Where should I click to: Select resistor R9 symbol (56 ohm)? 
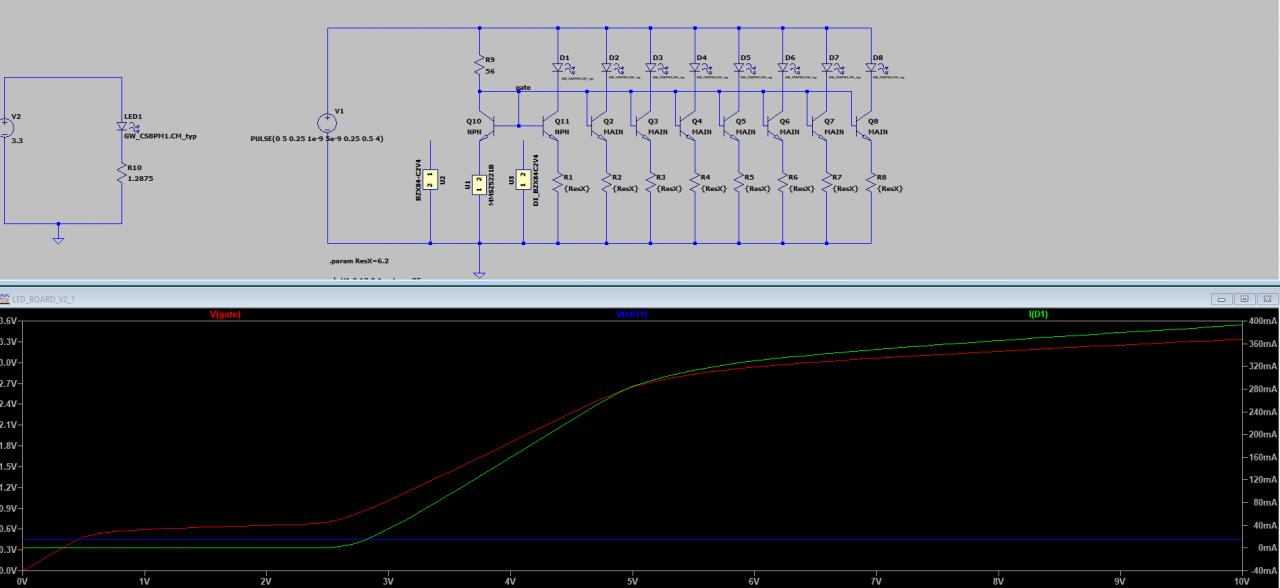coord(480,66)
